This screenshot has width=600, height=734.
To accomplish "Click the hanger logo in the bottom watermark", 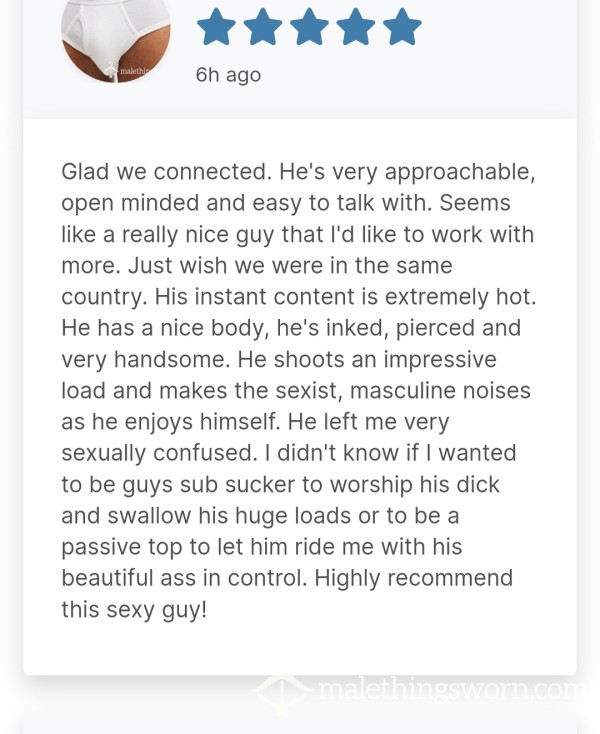I will click(281, 689).
